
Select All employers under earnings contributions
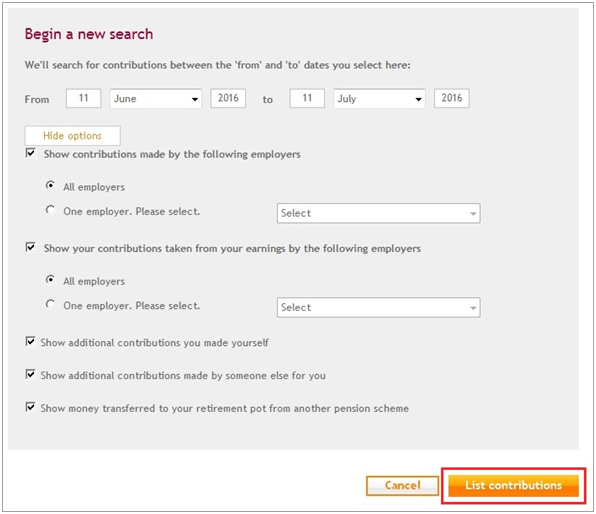[50, 280]
